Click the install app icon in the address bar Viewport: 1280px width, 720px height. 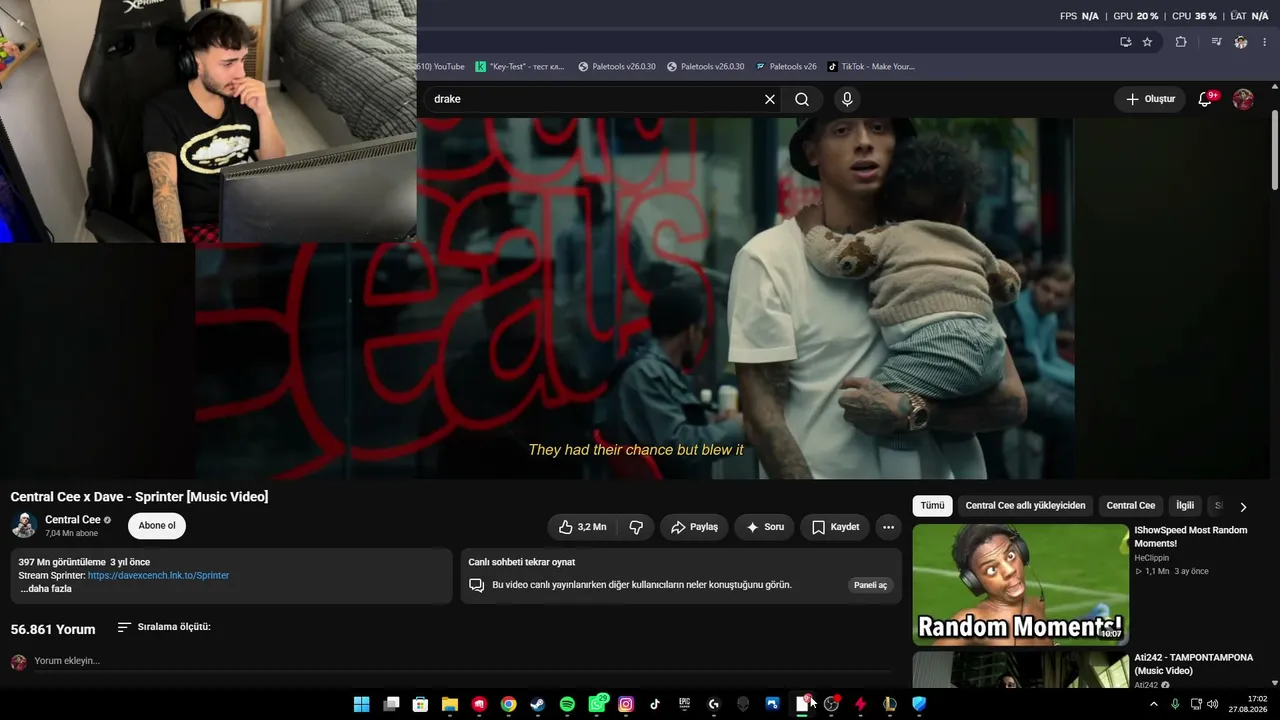pyautogui.click(x=1125, y=42)
